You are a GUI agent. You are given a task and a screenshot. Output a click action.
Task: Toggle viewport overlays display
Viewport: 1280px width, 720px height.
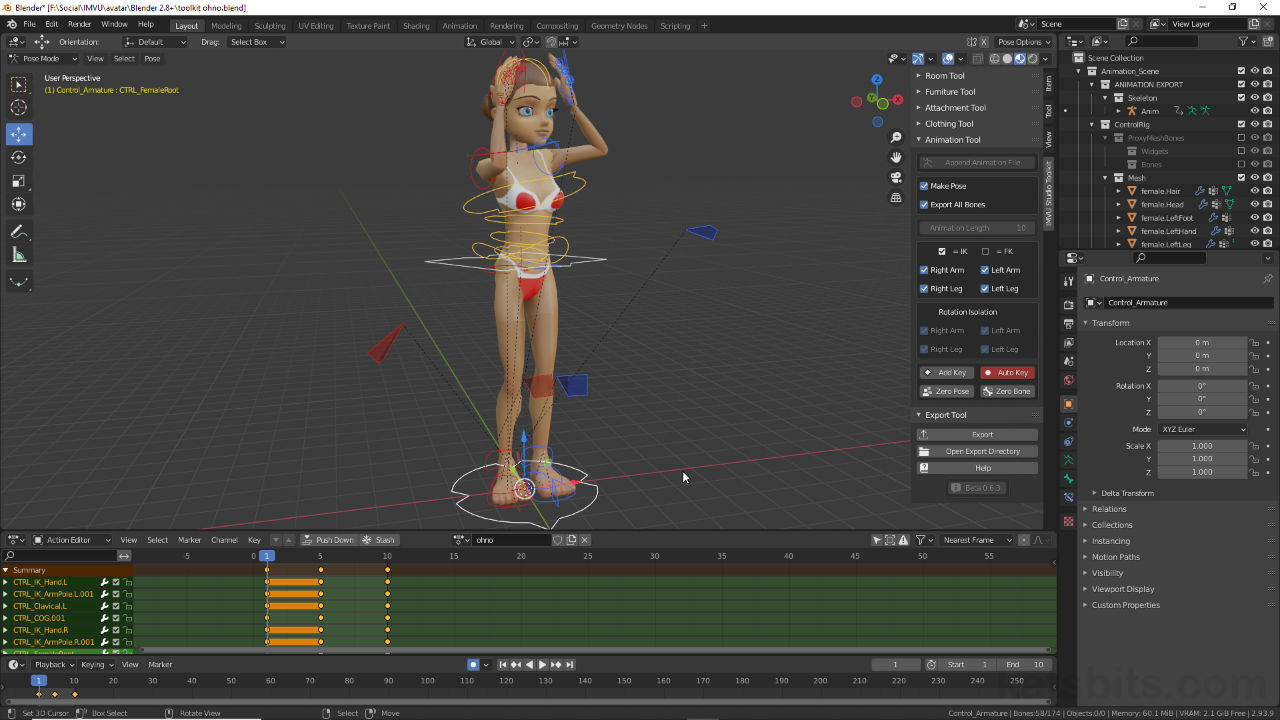948,58
